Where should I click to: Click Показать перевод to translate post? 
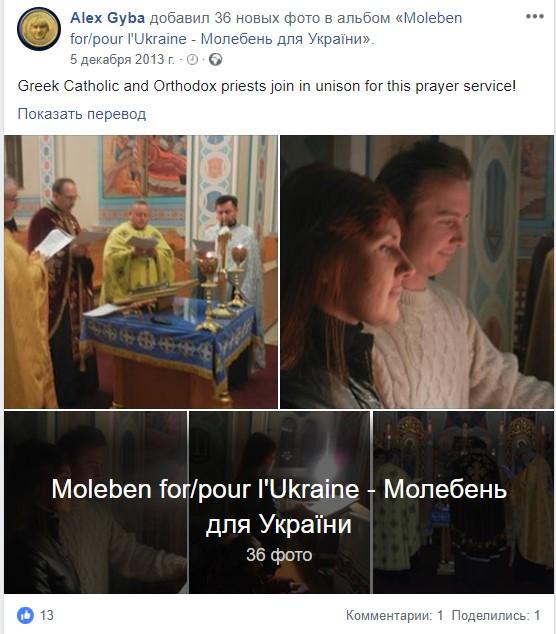tap(82, 114)
